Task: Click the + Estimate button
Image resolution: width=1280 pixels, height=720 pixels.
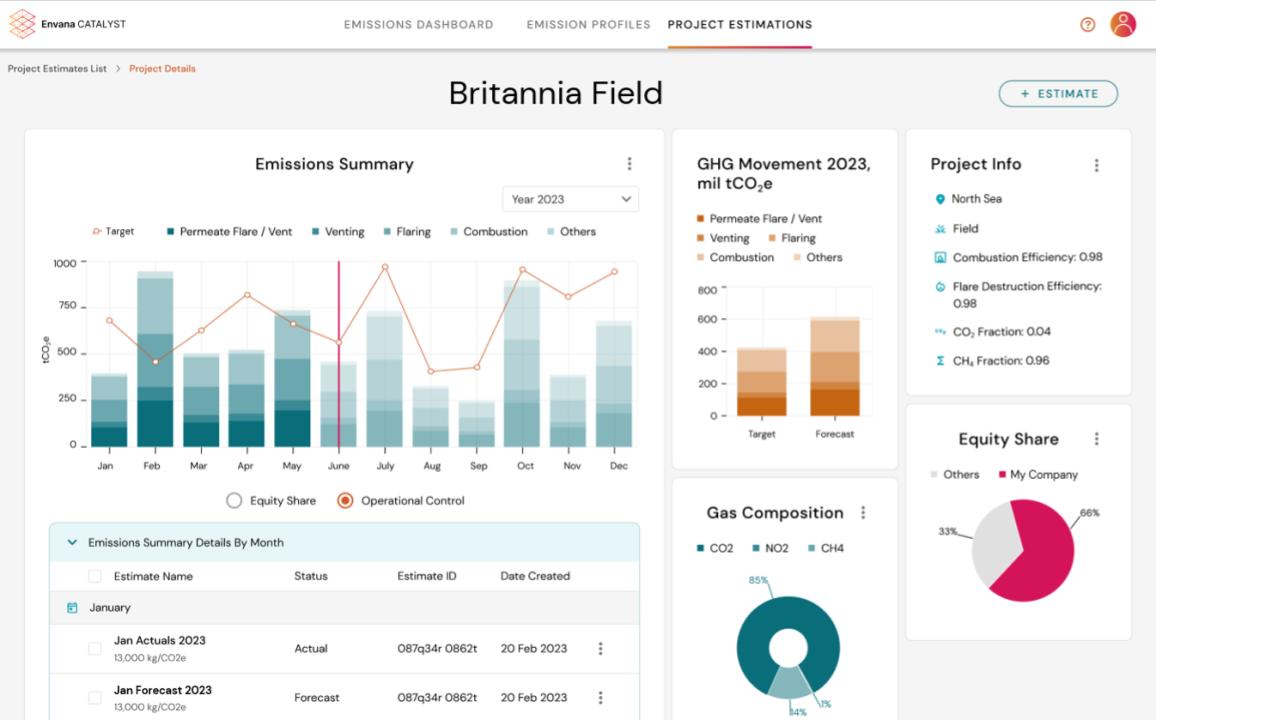Action: (1058, 93)
